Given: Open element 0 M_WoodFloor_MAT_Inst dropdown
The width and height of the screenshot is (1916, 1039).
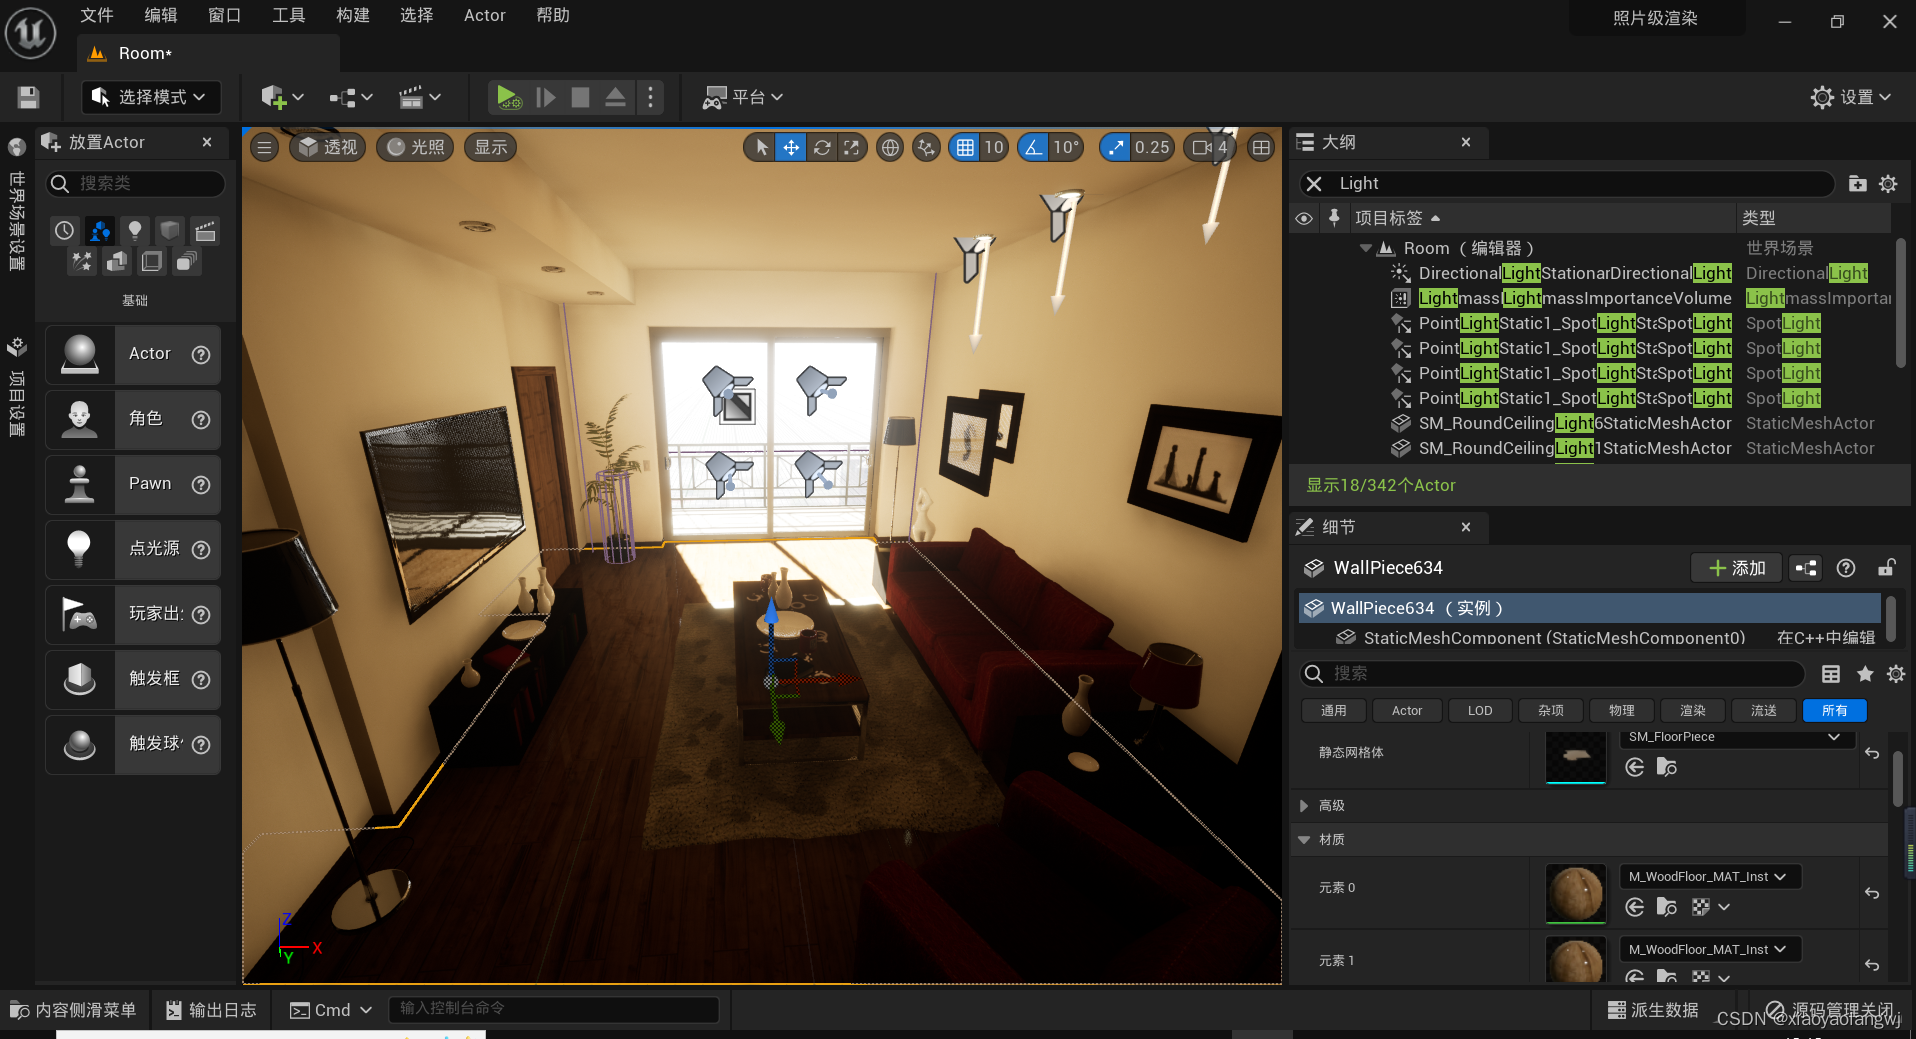Looking at the screenshot, I should 1709,877.
